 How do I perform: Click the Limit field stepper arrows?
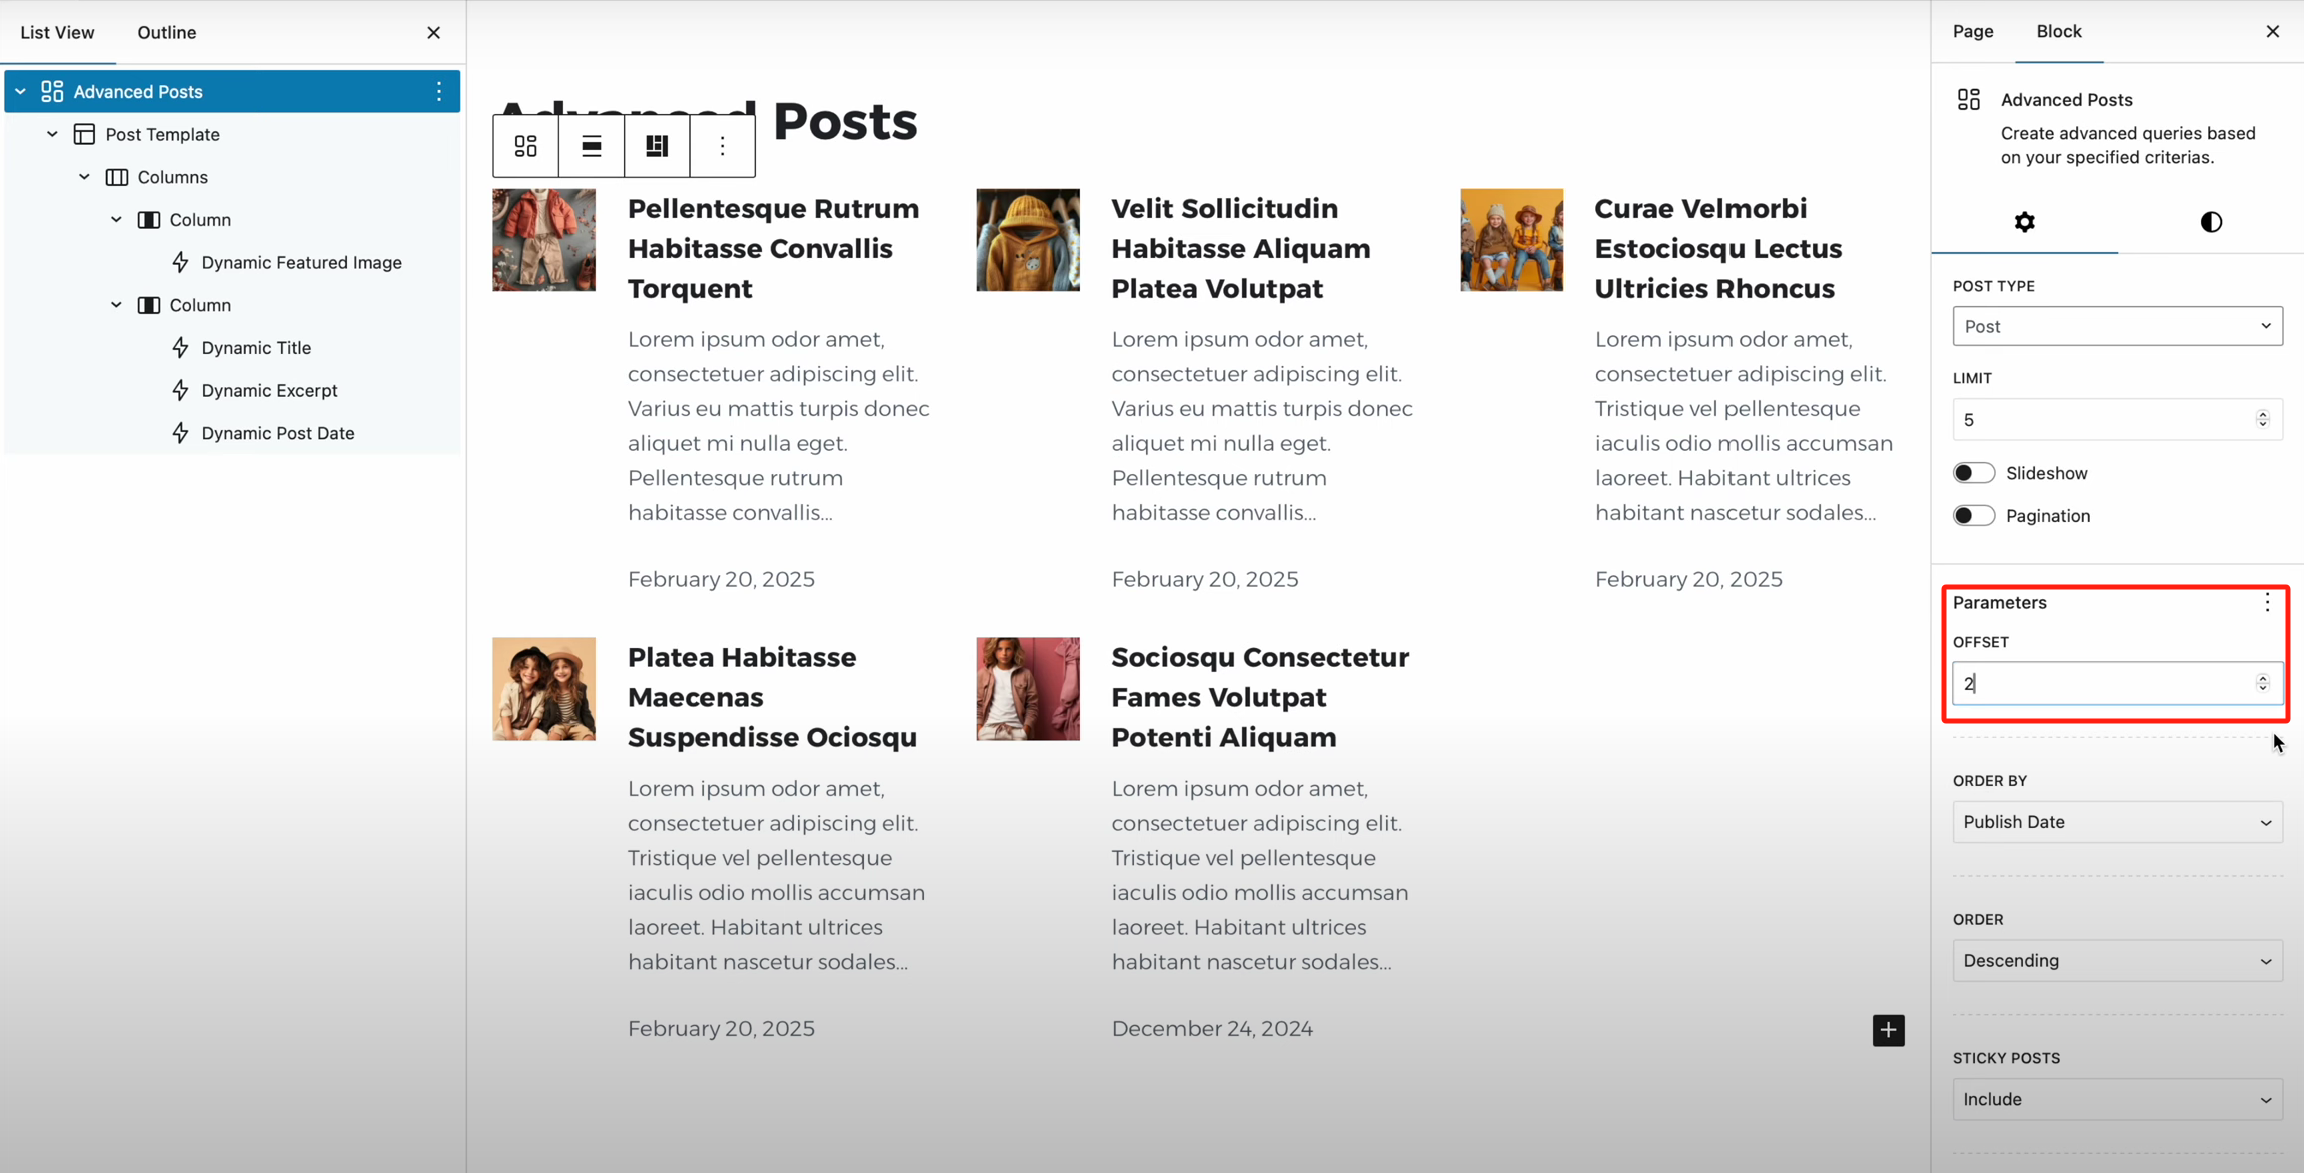2262,419
